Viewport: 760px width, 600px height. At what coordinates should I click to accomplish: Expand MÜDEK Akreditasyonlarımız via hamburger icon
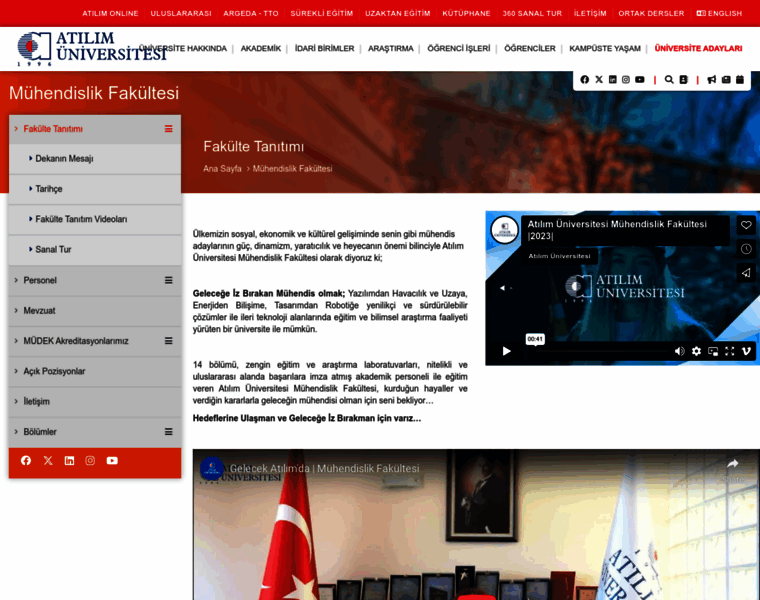tap(168, 341)
